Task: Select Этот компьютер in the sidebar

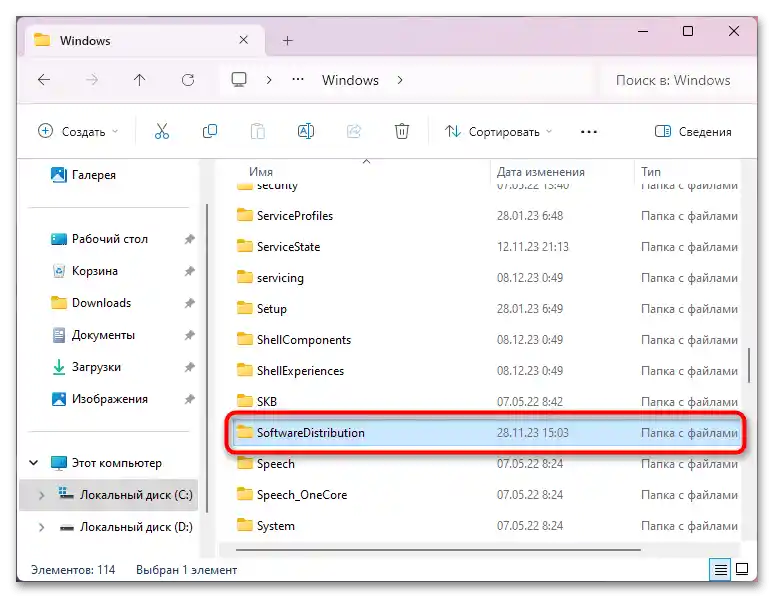Action: click(106, 463)
